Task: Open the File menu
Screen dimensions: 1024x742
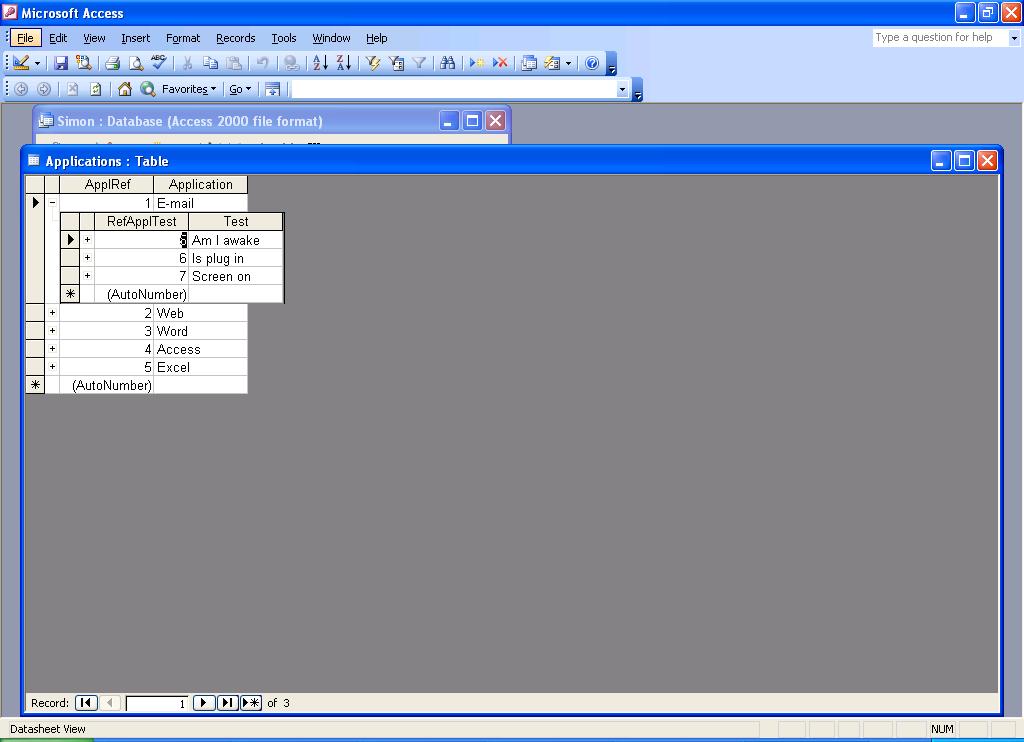Action: (25, 38)
